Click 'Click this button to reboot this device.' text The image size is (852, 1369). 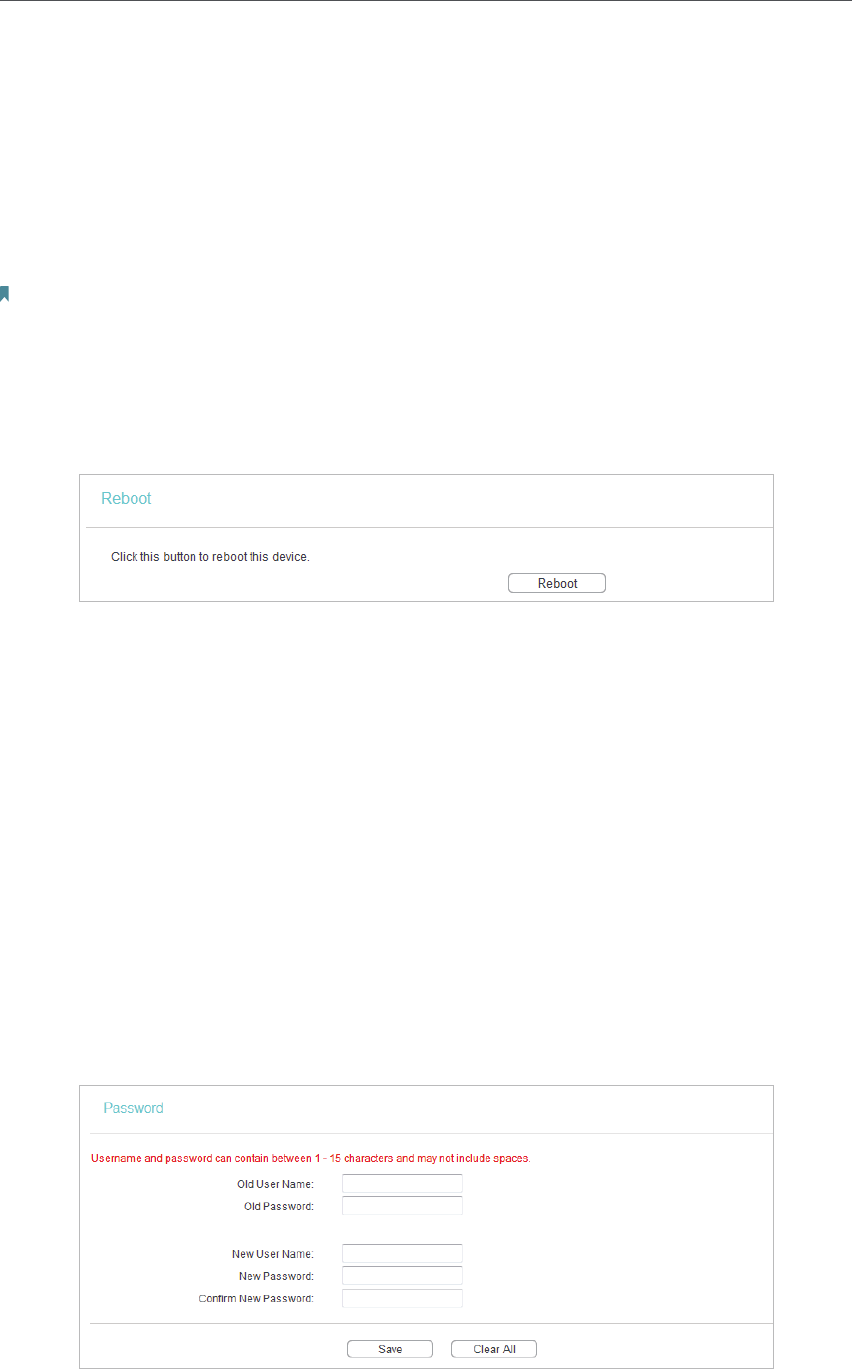pyautogui.click(x=210, y=556)
